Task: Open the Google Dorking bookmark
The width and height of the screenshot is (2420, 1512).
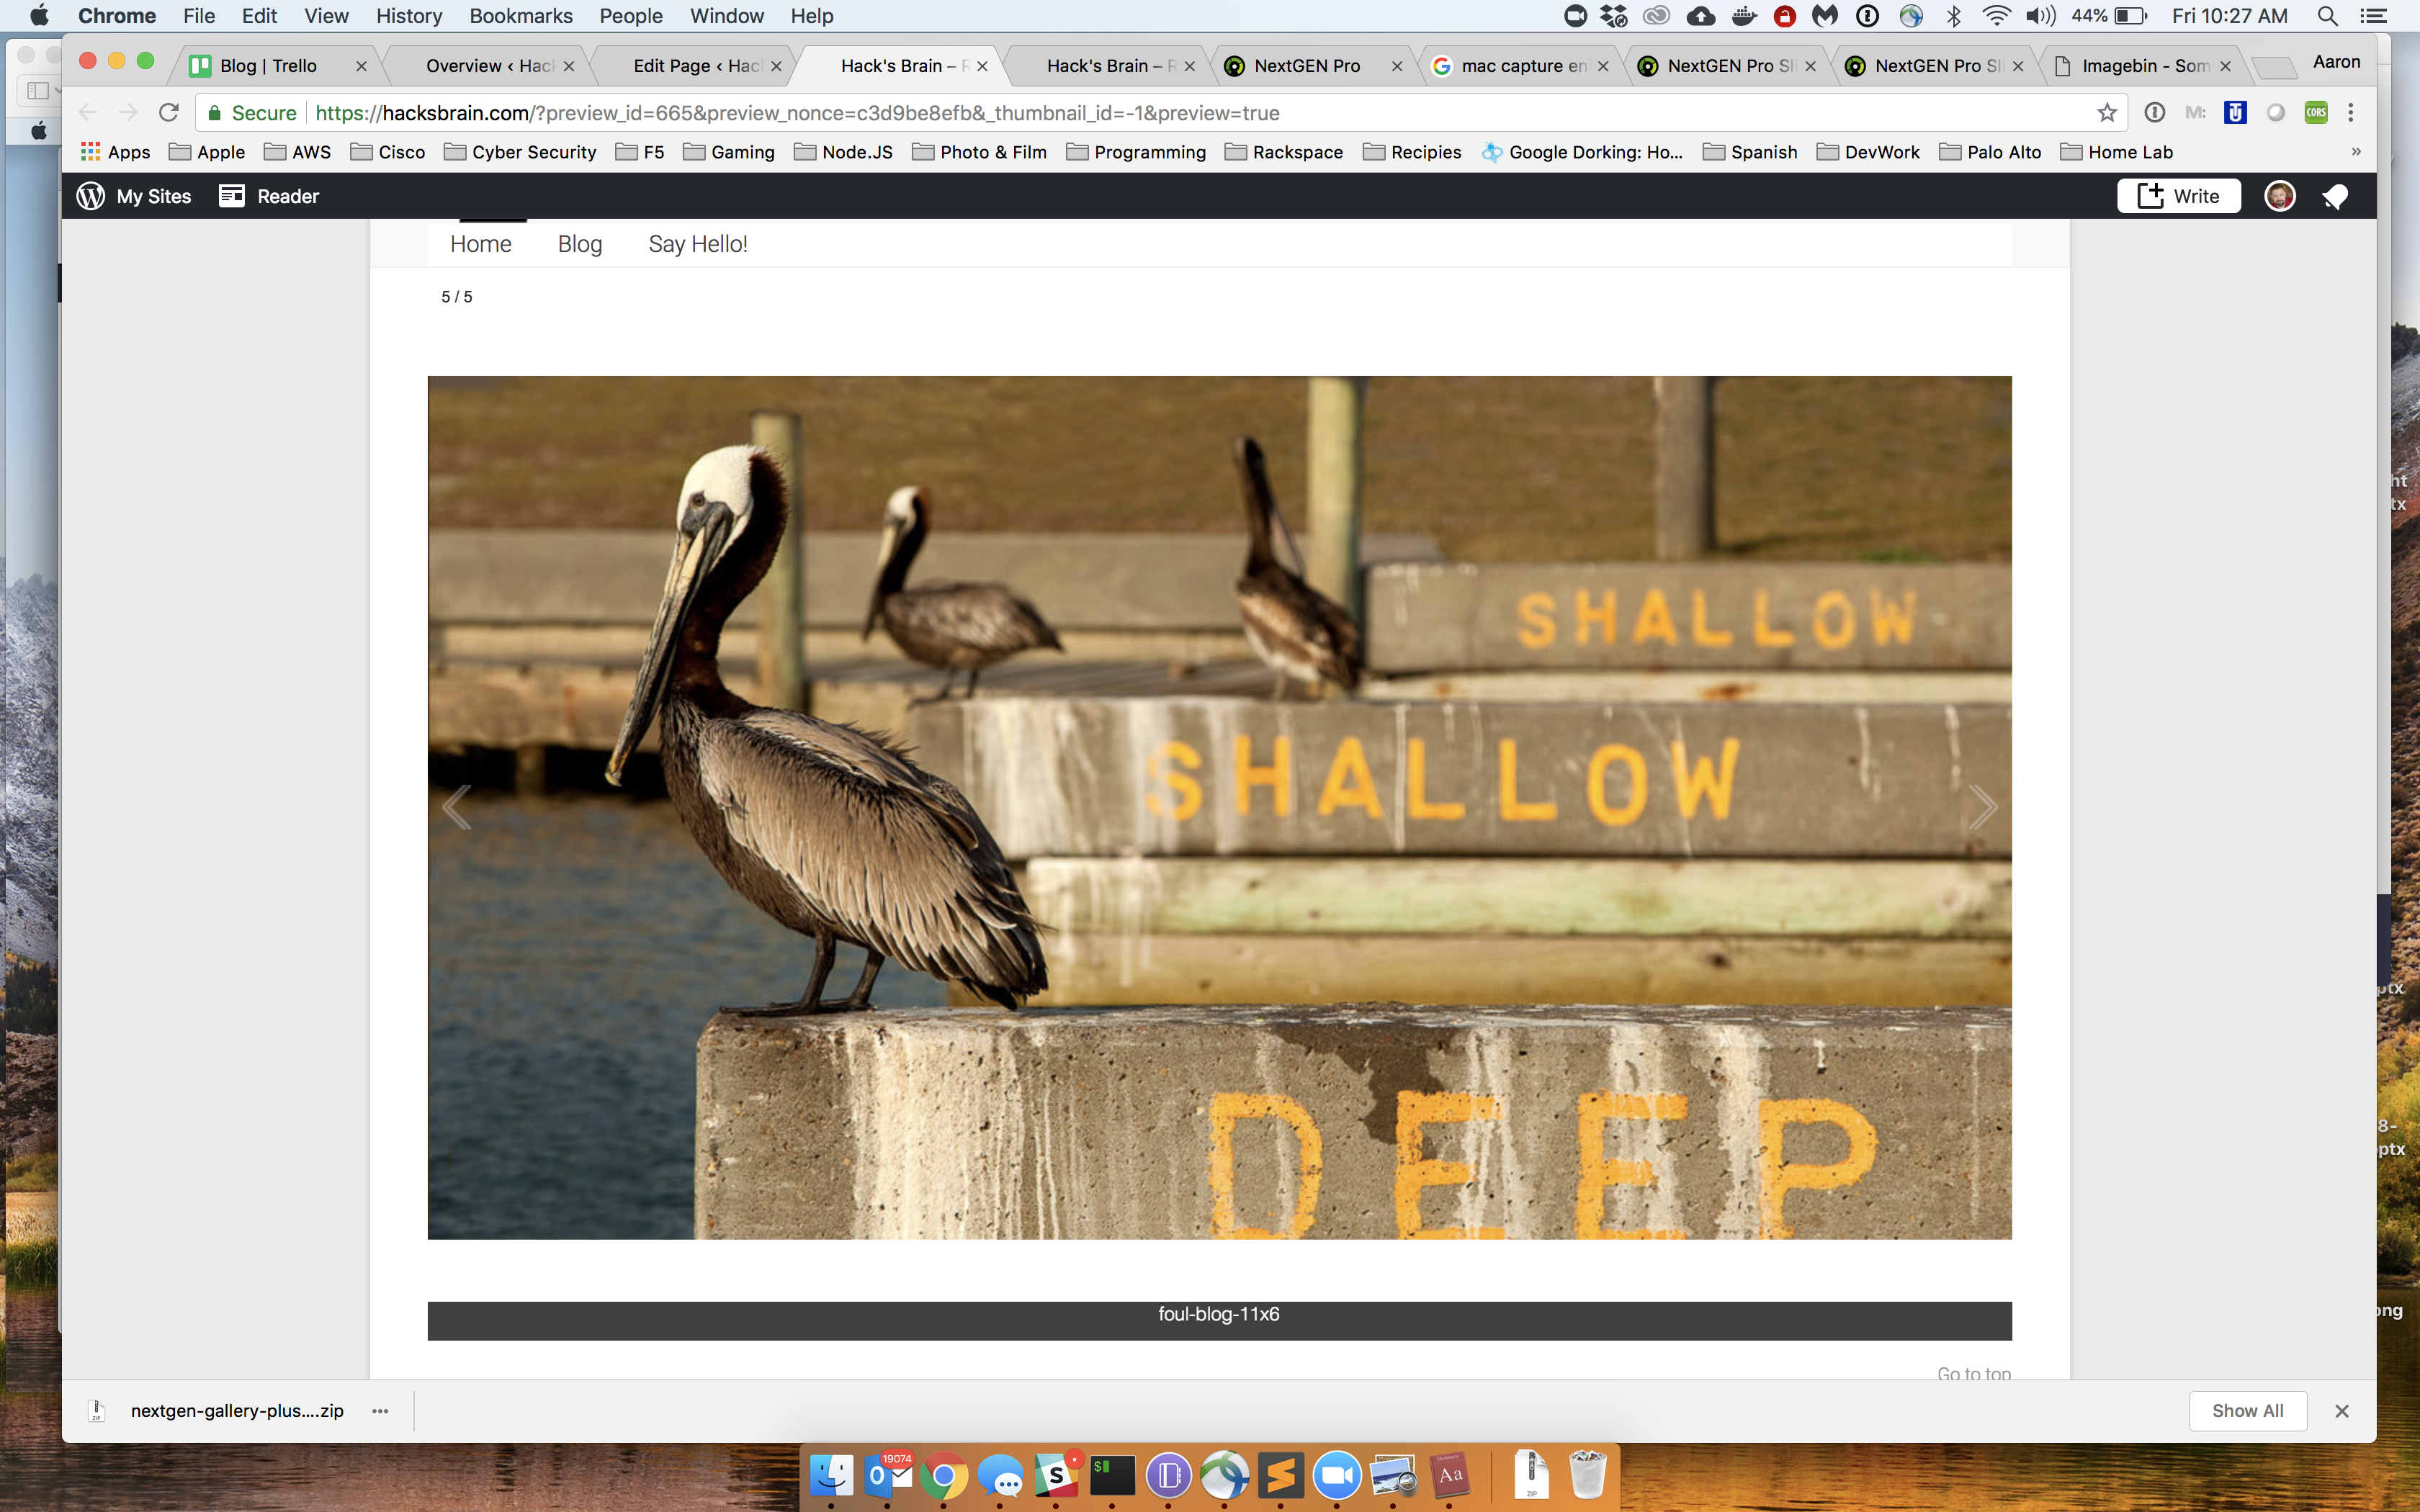Action: (1583, 152)
